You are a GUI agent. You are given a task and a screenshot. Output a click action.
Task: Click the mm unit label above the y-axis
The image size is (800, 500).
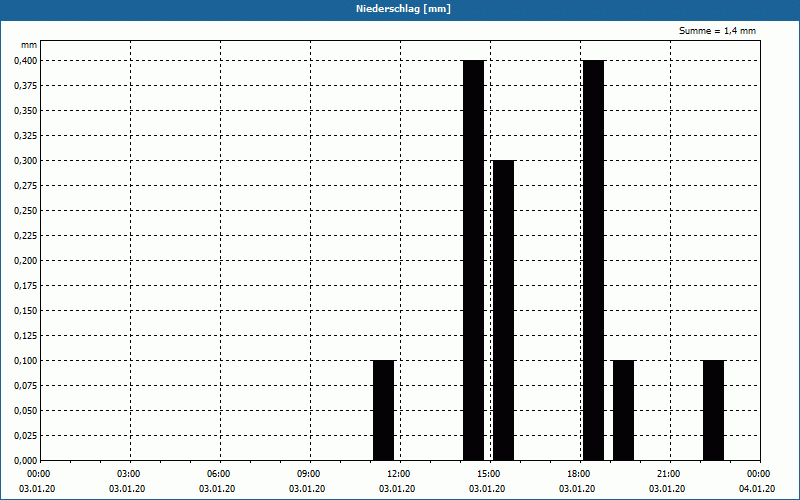(x=29, y=45)
